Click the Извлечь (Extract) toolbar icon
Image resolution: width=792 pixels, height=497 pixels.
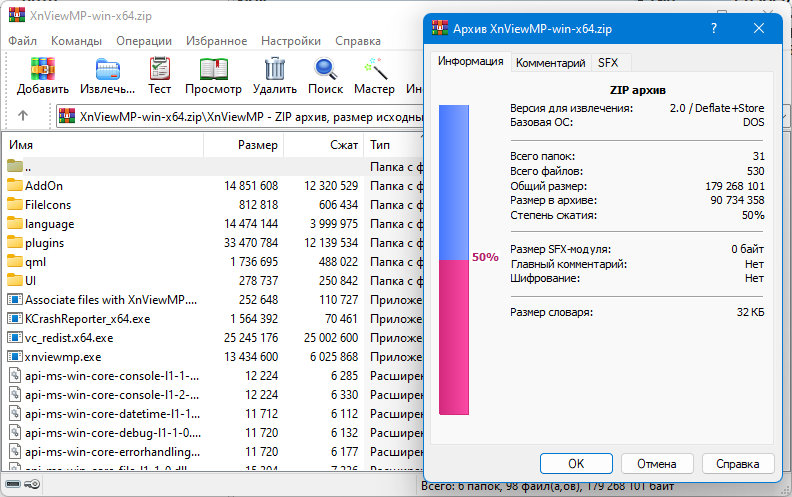click(108, 69)
